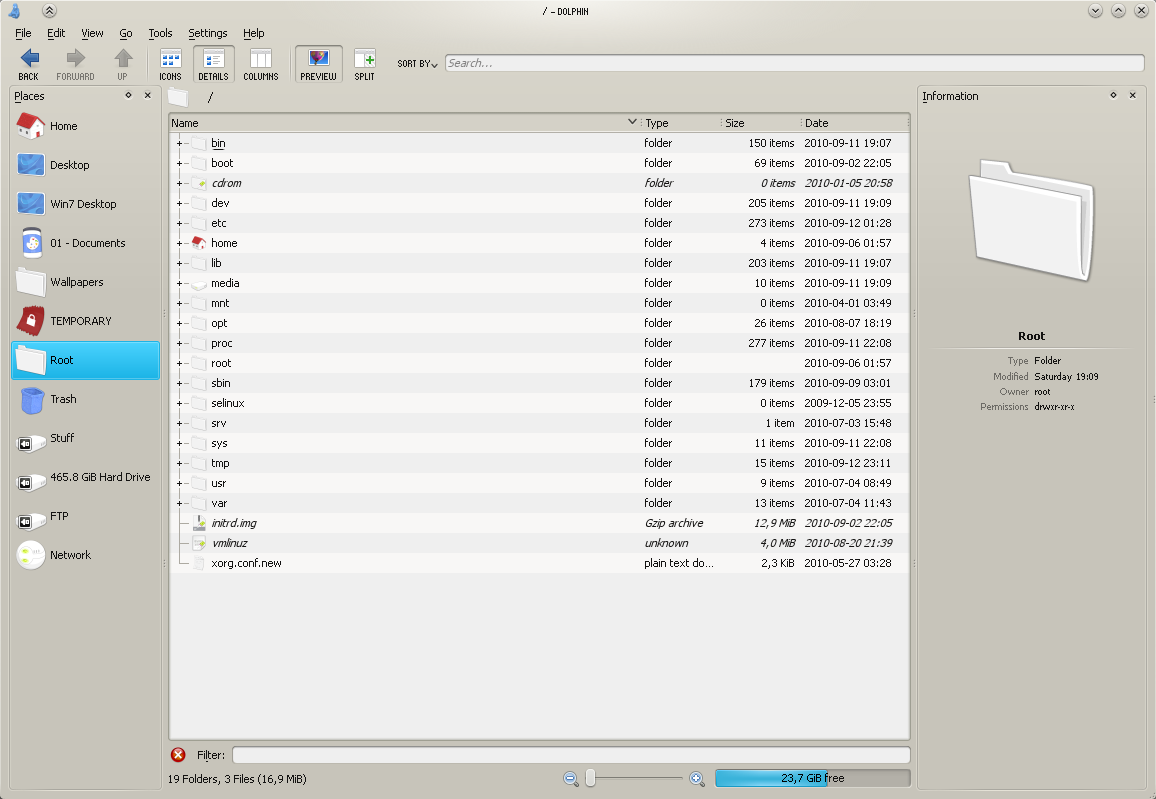Sort by Size column header
The width and height of the screenshot is (1156, 799).
(762, 123)
